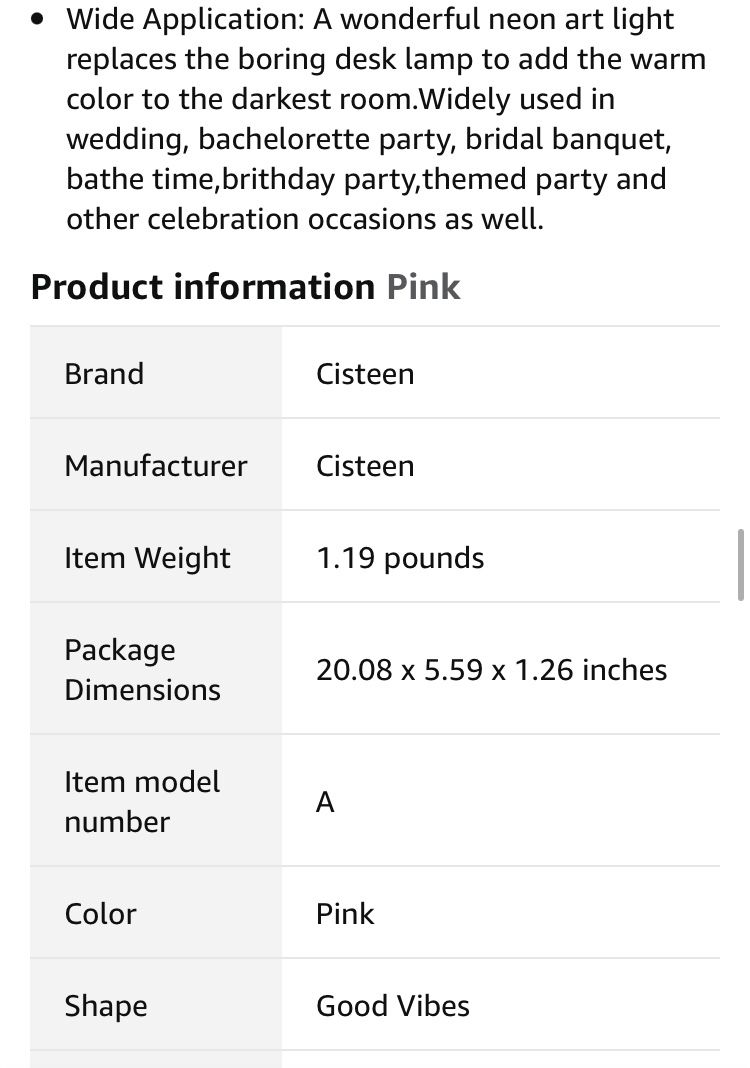
Task: Click the Manufacturer row label
Action: pyautogui.click(x=156, y=466)
